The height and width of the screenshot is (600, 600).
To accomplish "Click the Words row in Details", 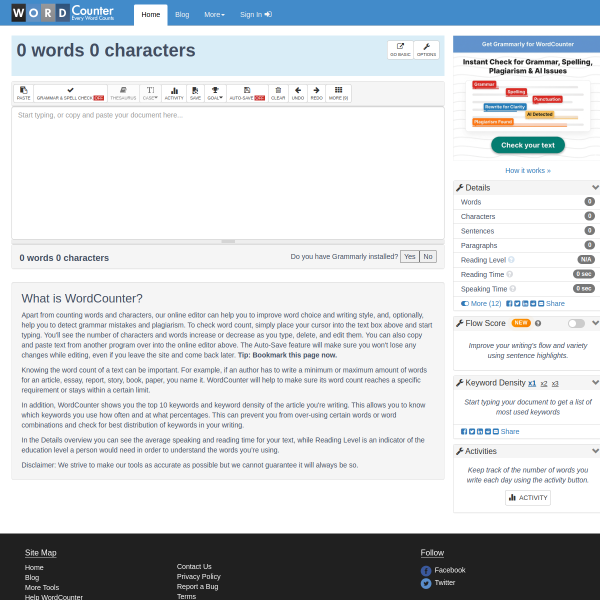I will click(527, 202).
